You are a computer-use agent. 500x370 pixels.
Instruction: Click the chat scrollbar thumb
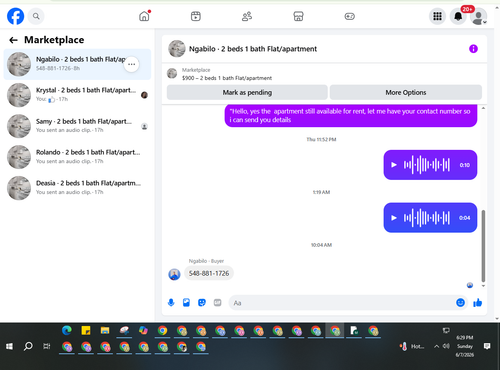(483, 246)
